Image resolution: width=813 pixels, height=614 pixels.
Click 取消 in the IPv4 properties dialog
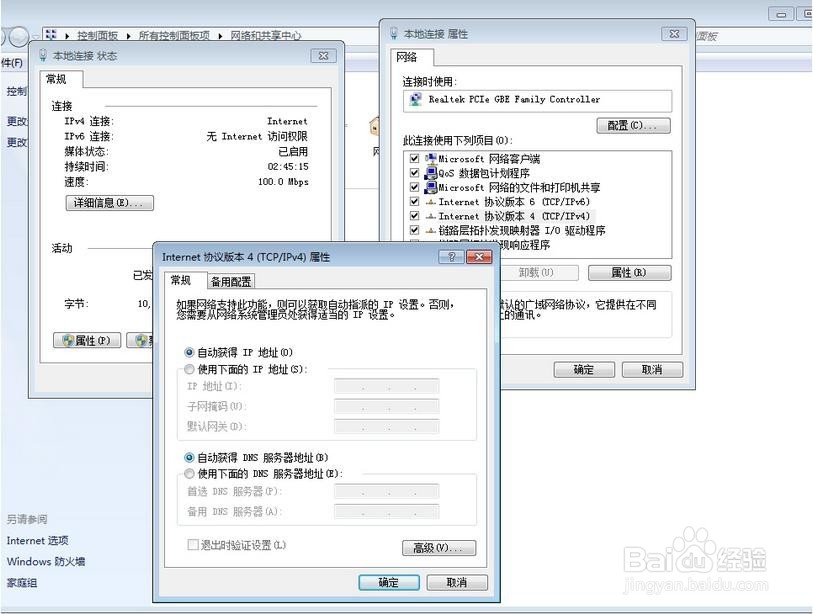tap(457, 582)
